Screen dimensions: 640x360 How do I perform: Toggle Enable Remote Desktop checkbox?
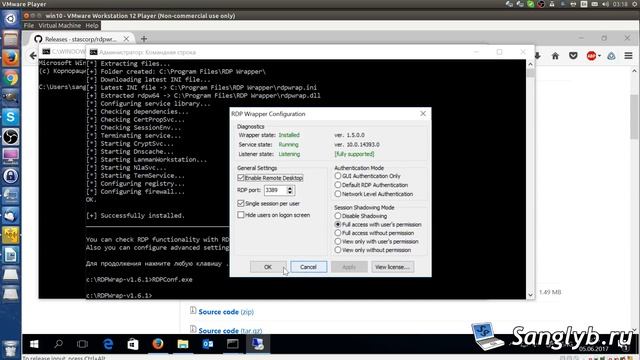(241, 178)
